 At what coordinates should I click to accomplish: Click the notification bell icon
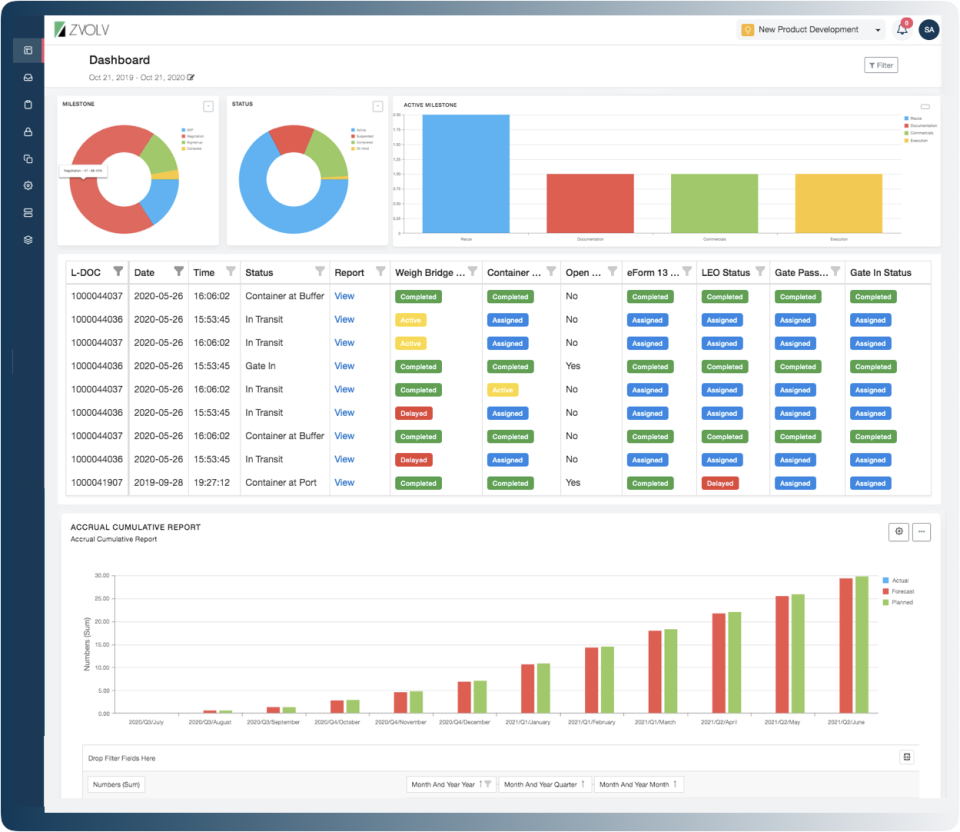[x=901, y=29]
